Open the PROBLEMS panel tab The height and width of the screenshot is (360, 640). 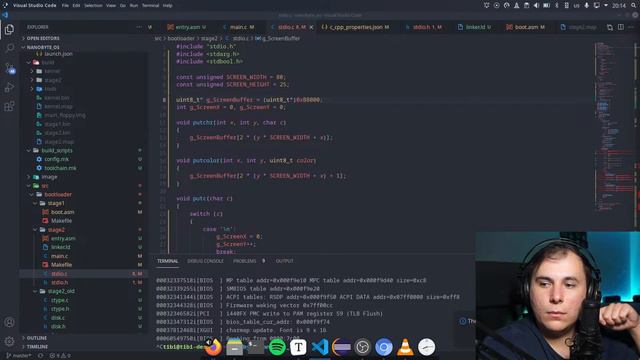click(x=249, y=261)
